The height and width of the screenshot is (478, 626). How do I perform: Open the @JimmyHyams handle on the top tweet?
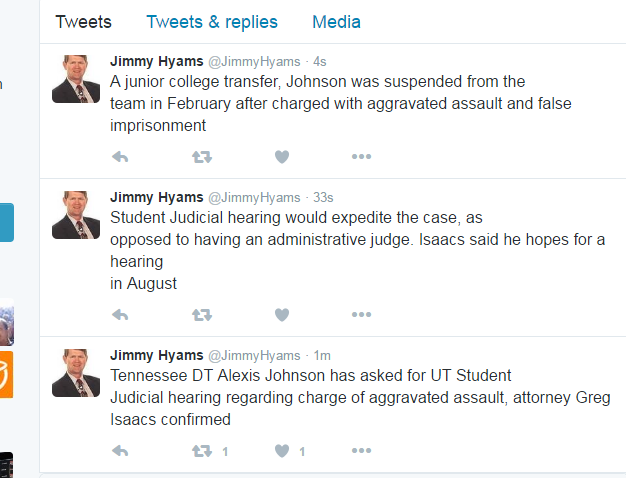point(254,61)
